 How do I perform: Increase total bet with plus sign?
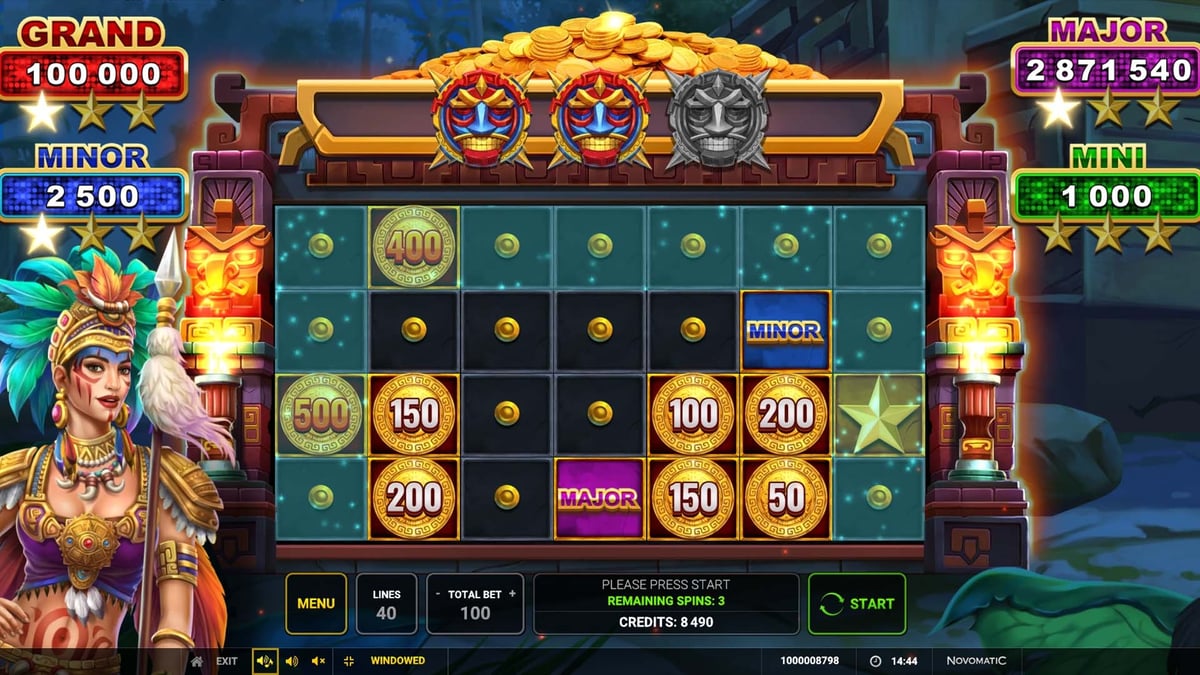(x=512, y=594)
